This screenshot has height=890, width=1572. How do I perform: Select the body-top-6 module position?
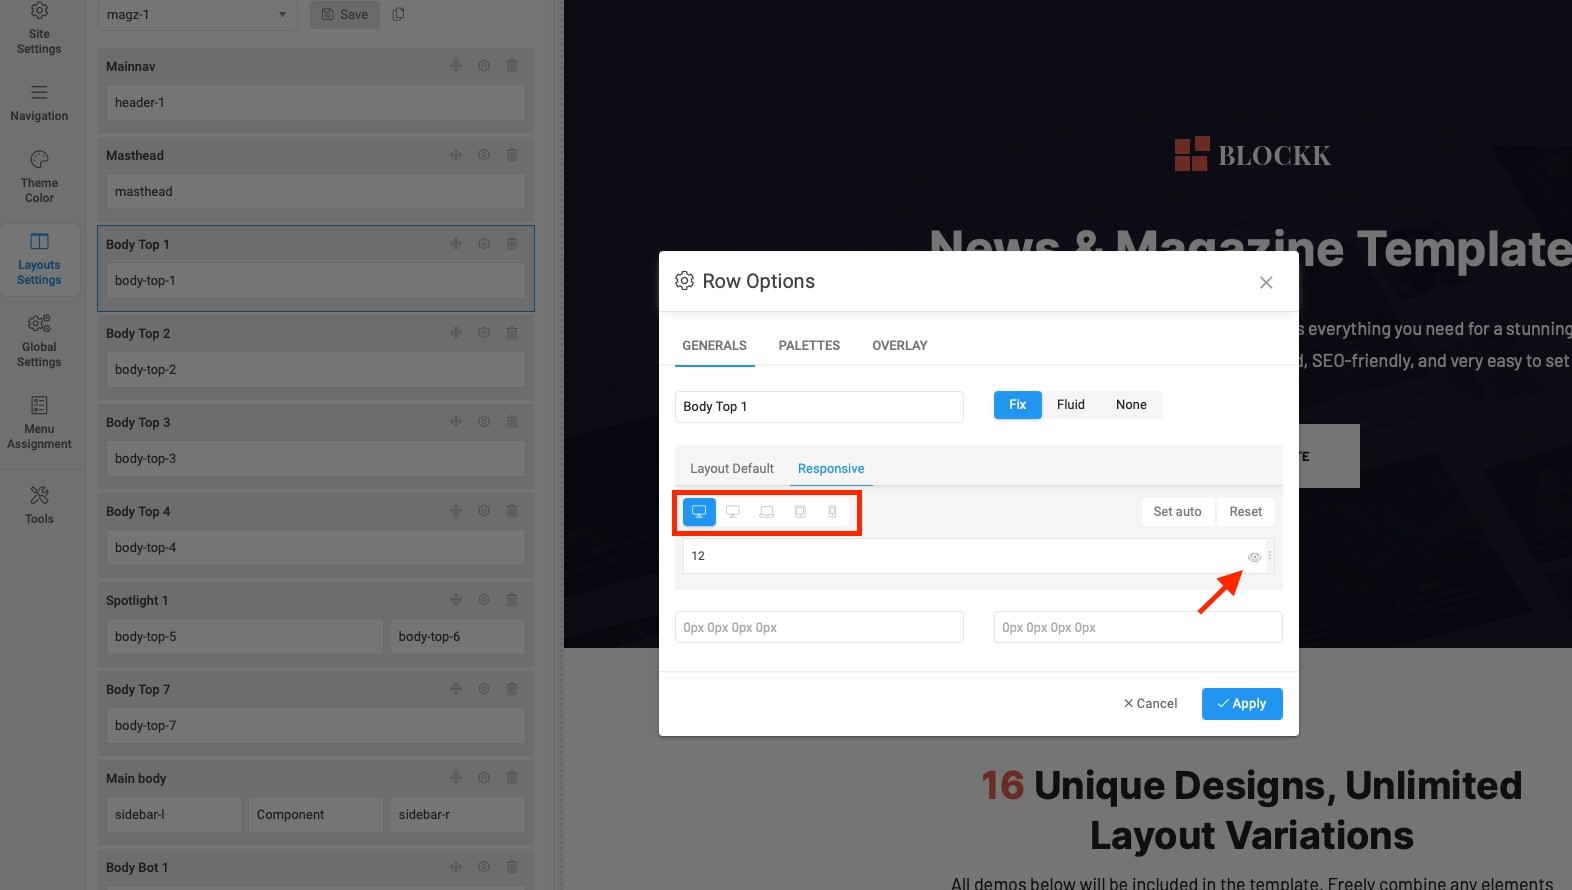click(458, 637)
